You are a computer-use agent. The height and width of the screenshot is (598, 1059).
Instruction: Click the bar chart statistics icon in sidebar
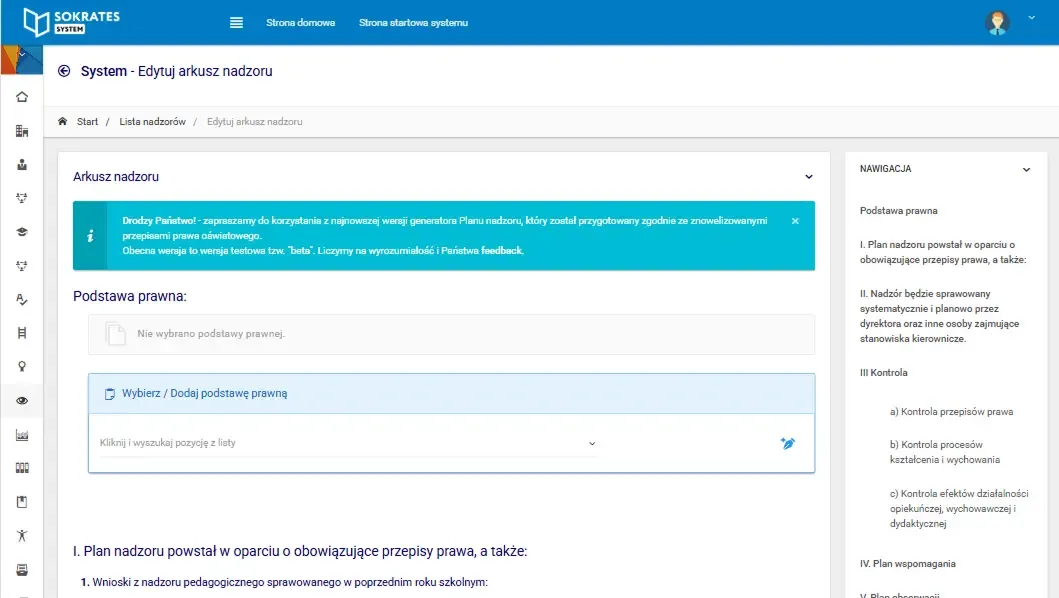(x=22, y=434)
